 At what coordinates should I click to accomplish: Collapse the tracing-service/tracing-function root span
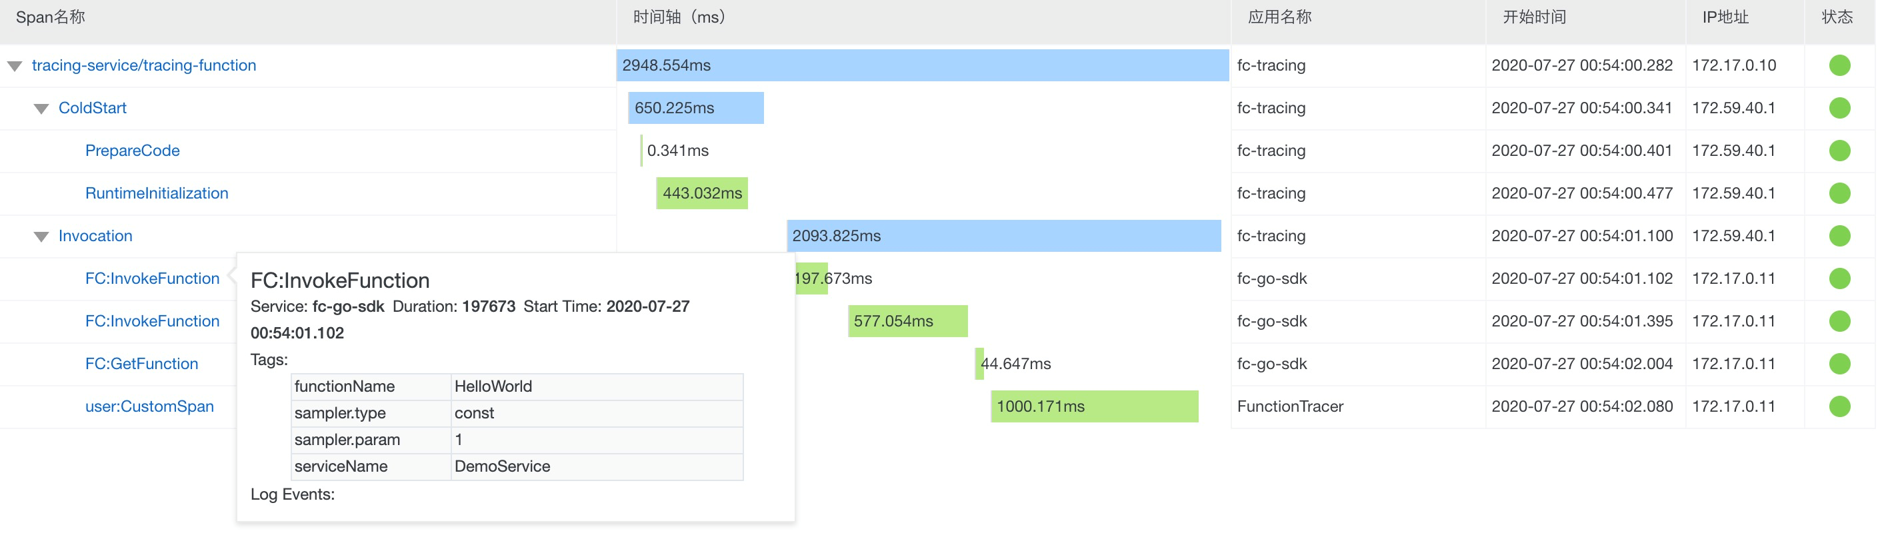click(x=15, y=66)
